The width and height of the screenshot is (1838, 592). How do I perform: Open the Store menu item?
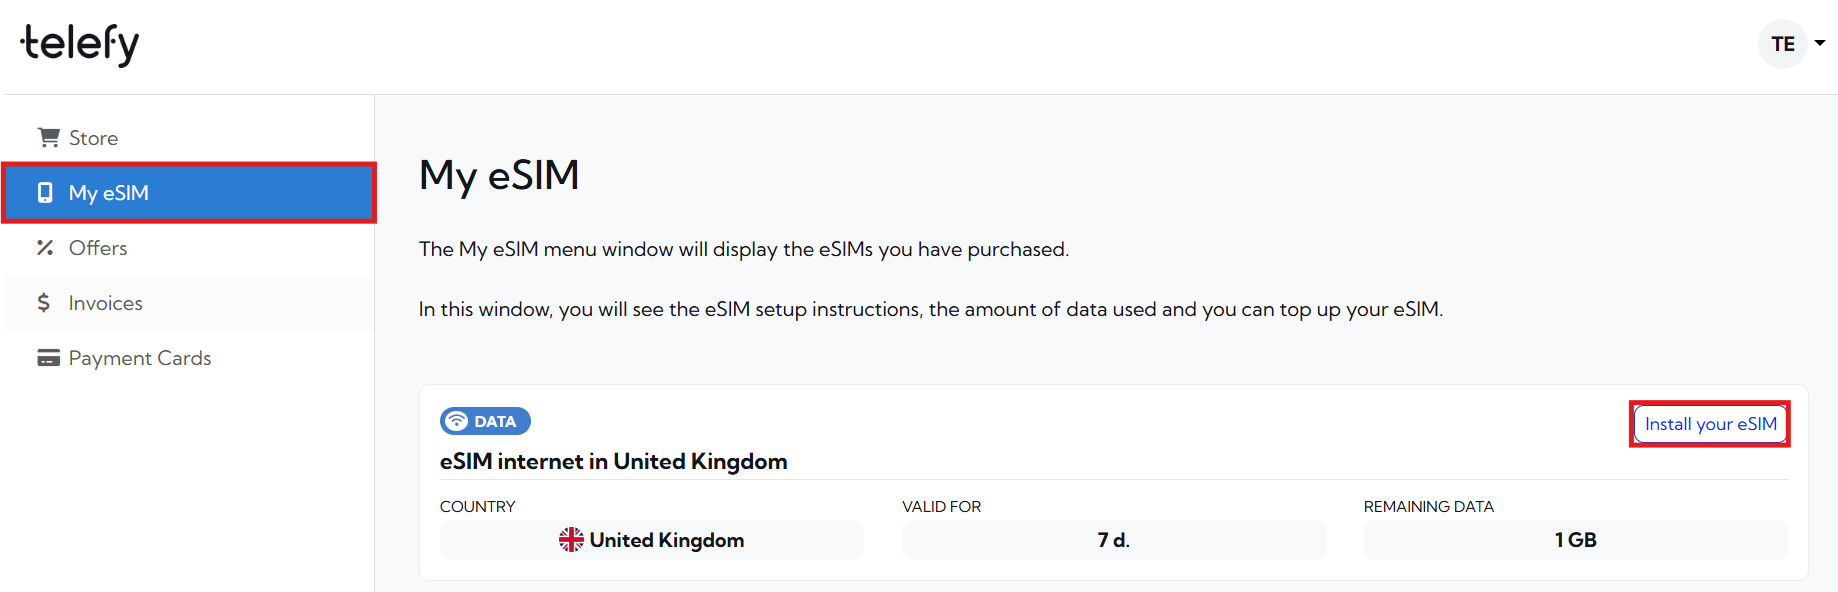(x=94, y=138)
